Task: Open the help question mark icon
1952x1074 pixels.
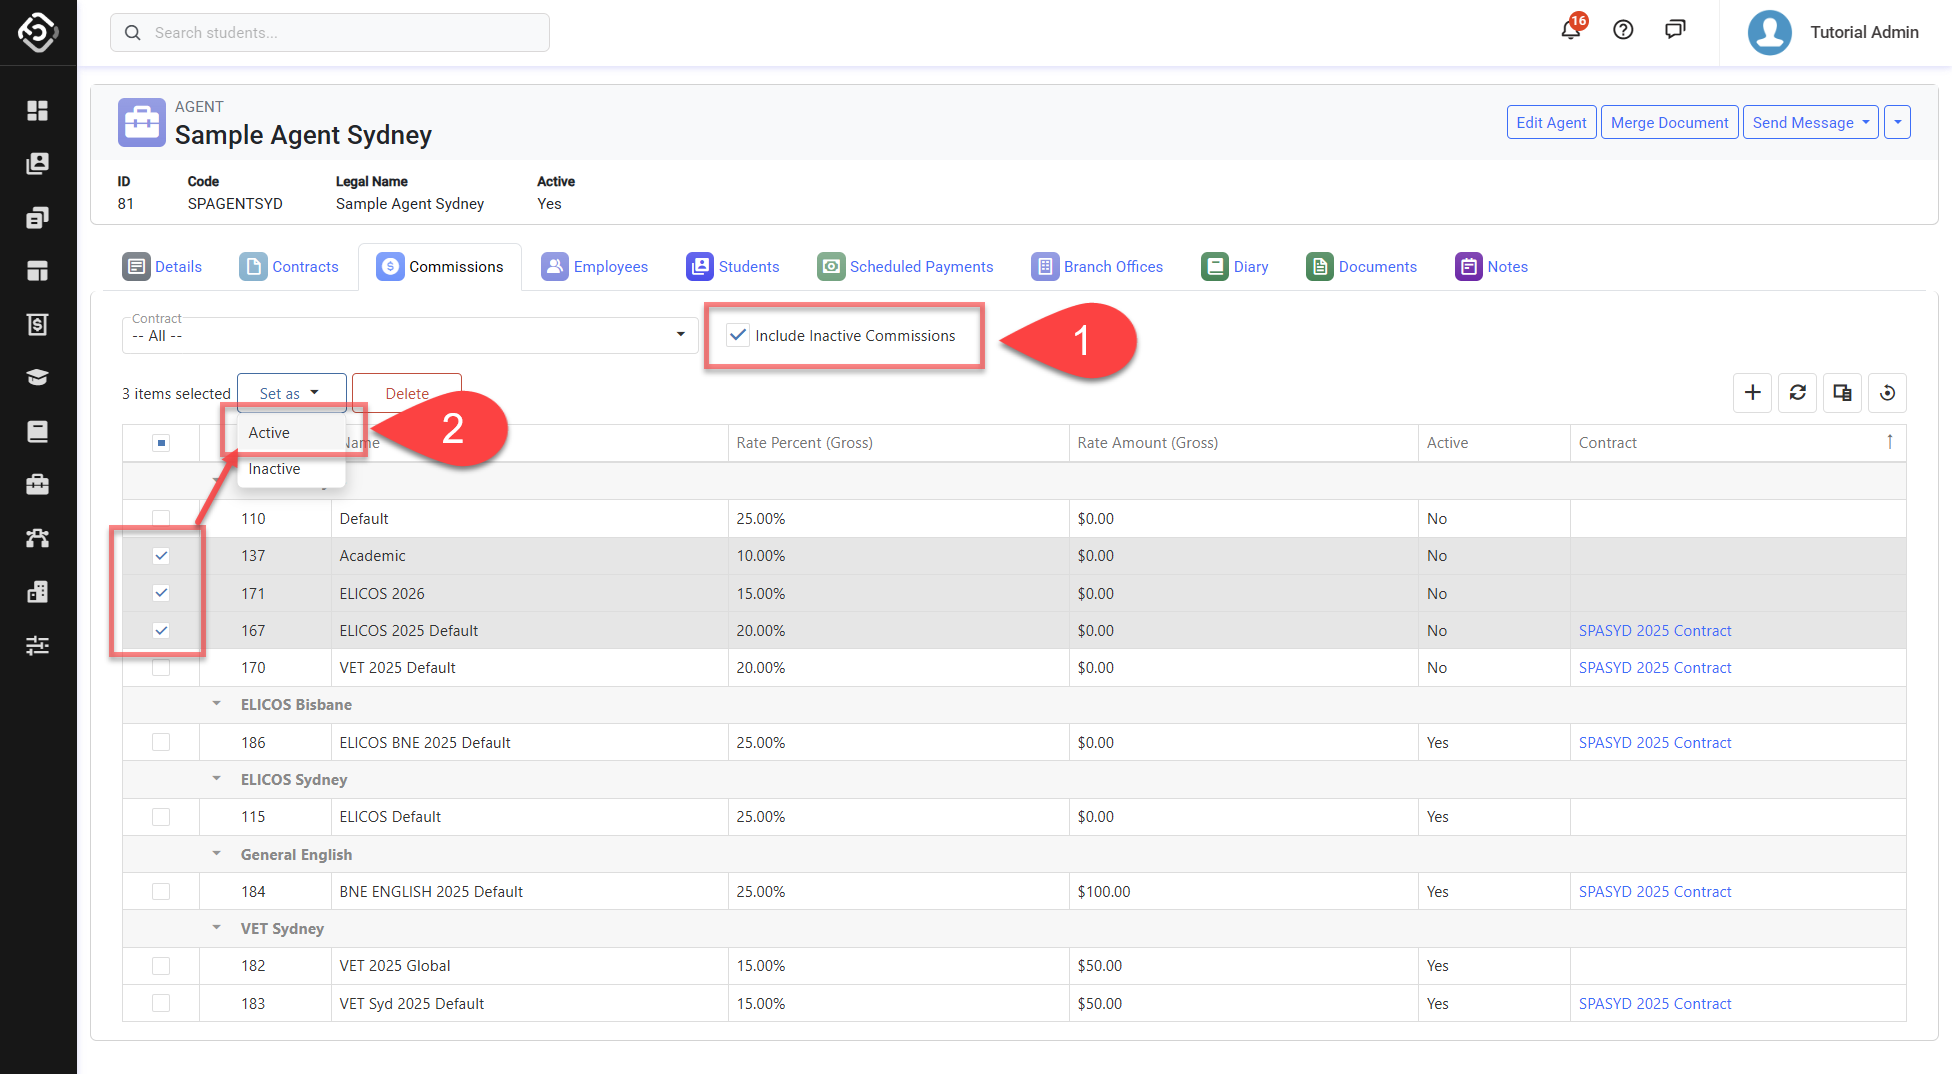Action: click(x=1623, y=30)
